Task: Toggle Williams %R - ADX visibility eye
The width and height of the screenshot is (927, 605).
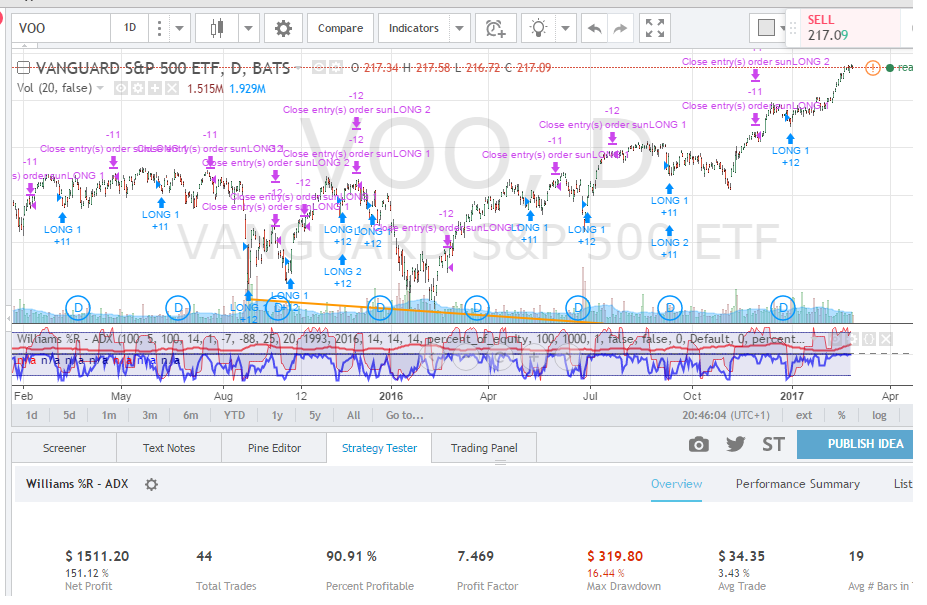Action: pyautogui.click(x=835, y=339)
